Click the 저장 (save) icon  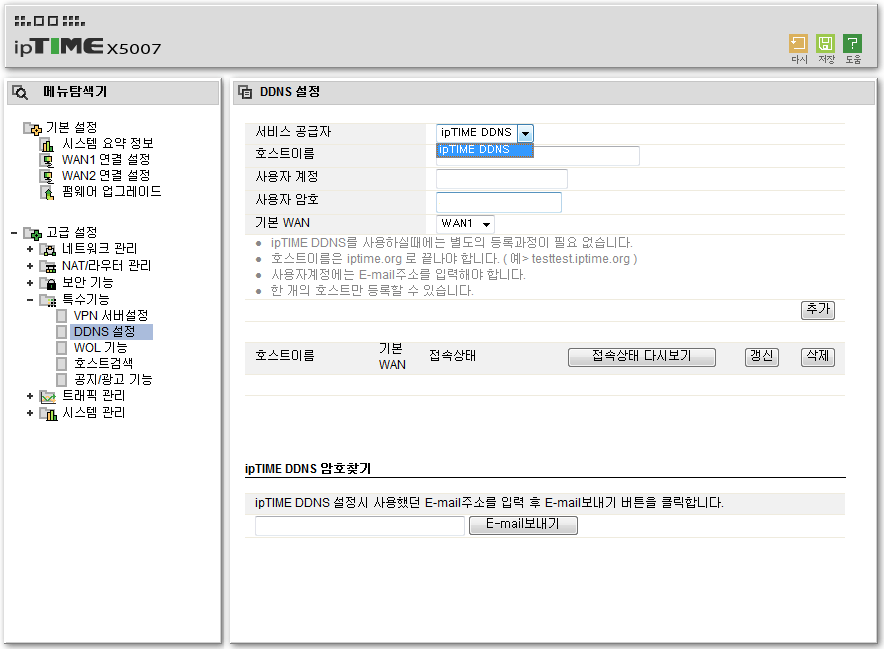coord(825,44)
